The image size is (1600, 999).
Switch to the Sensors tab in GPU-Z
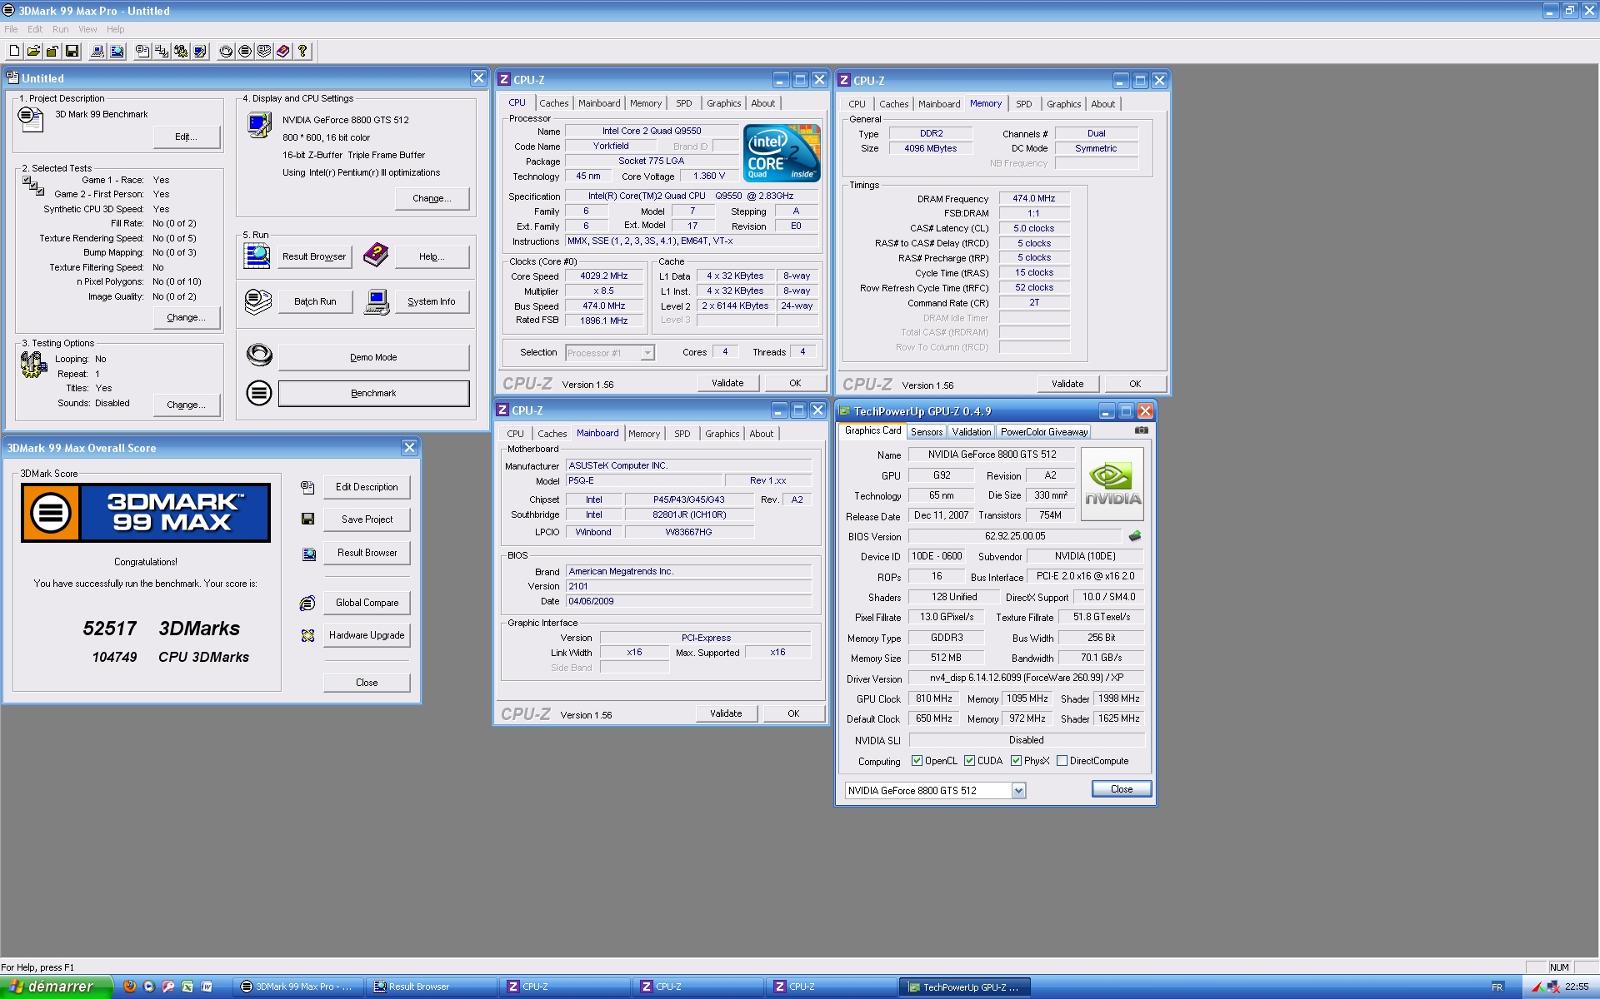click(x=926, y=432)
